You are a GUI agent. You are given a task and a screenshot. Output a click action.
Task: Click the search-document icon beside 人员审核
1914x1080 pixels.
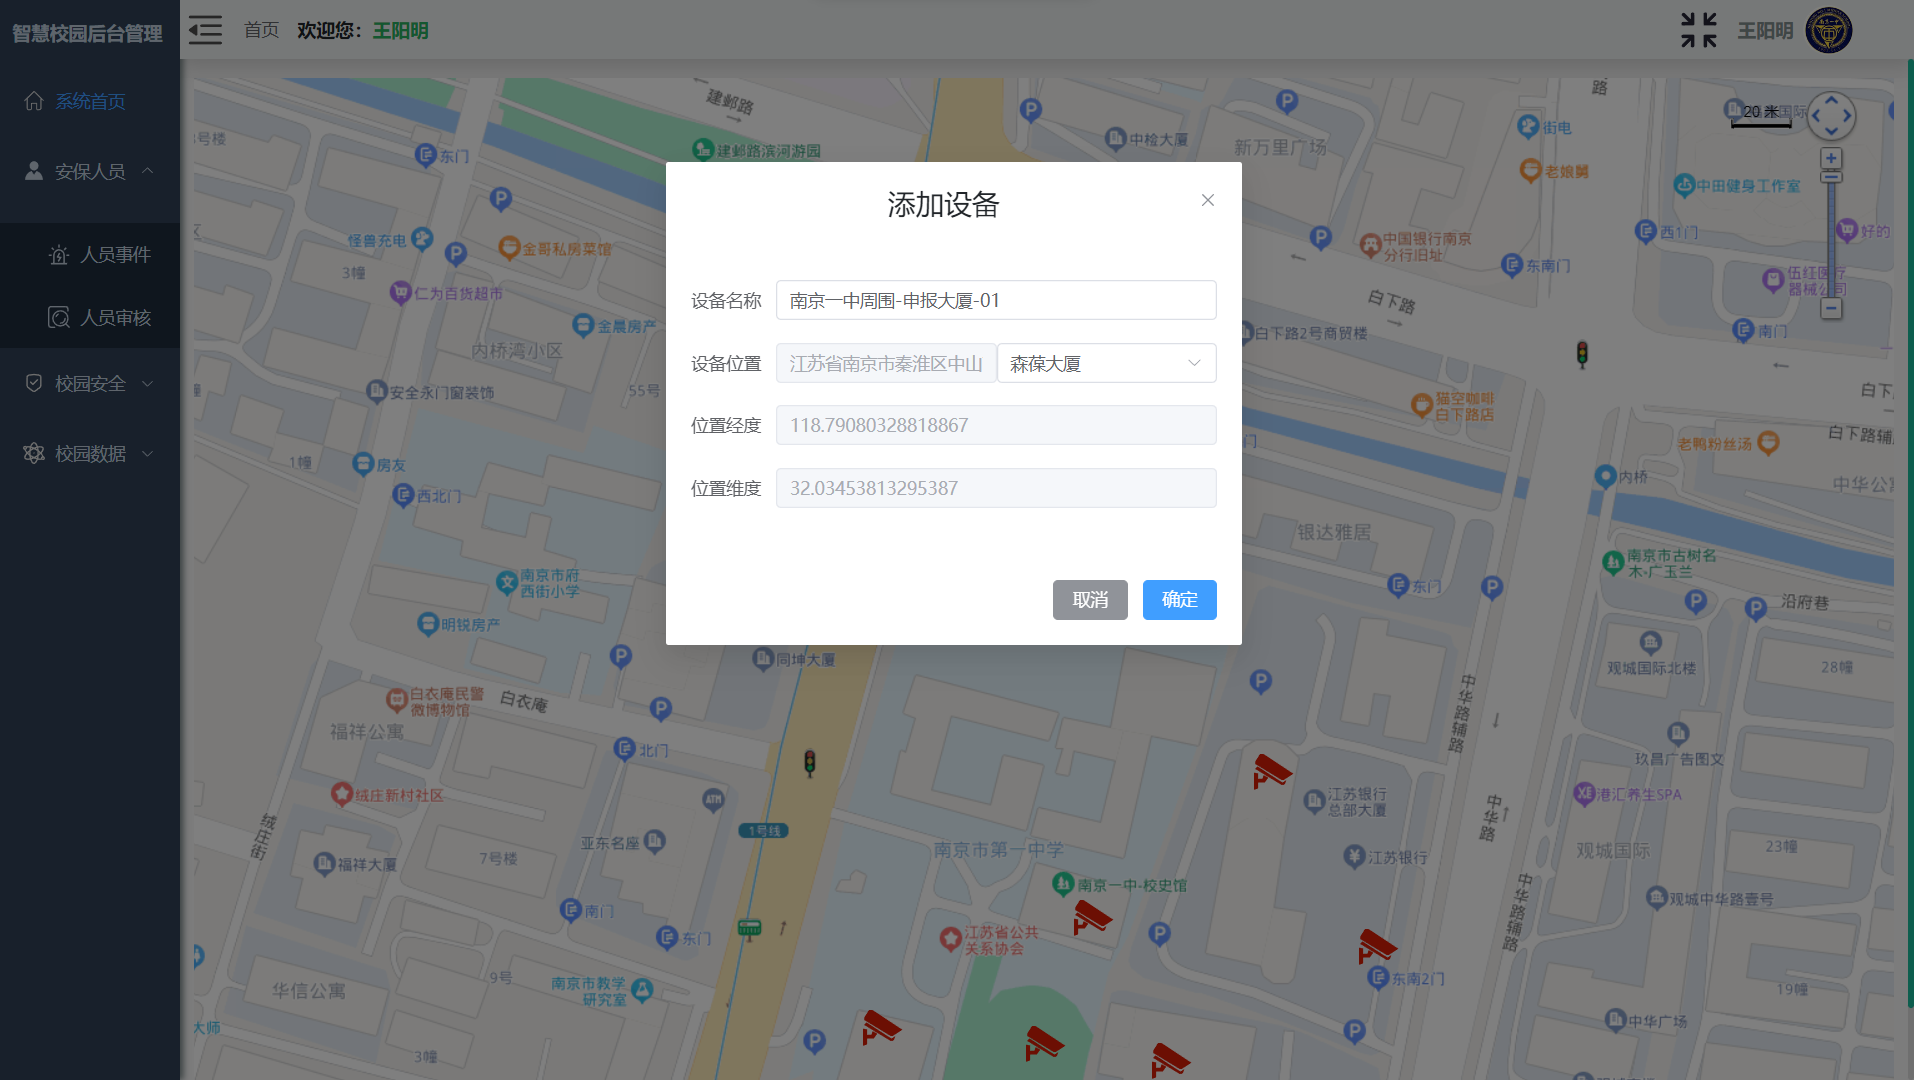click(59, 318)
